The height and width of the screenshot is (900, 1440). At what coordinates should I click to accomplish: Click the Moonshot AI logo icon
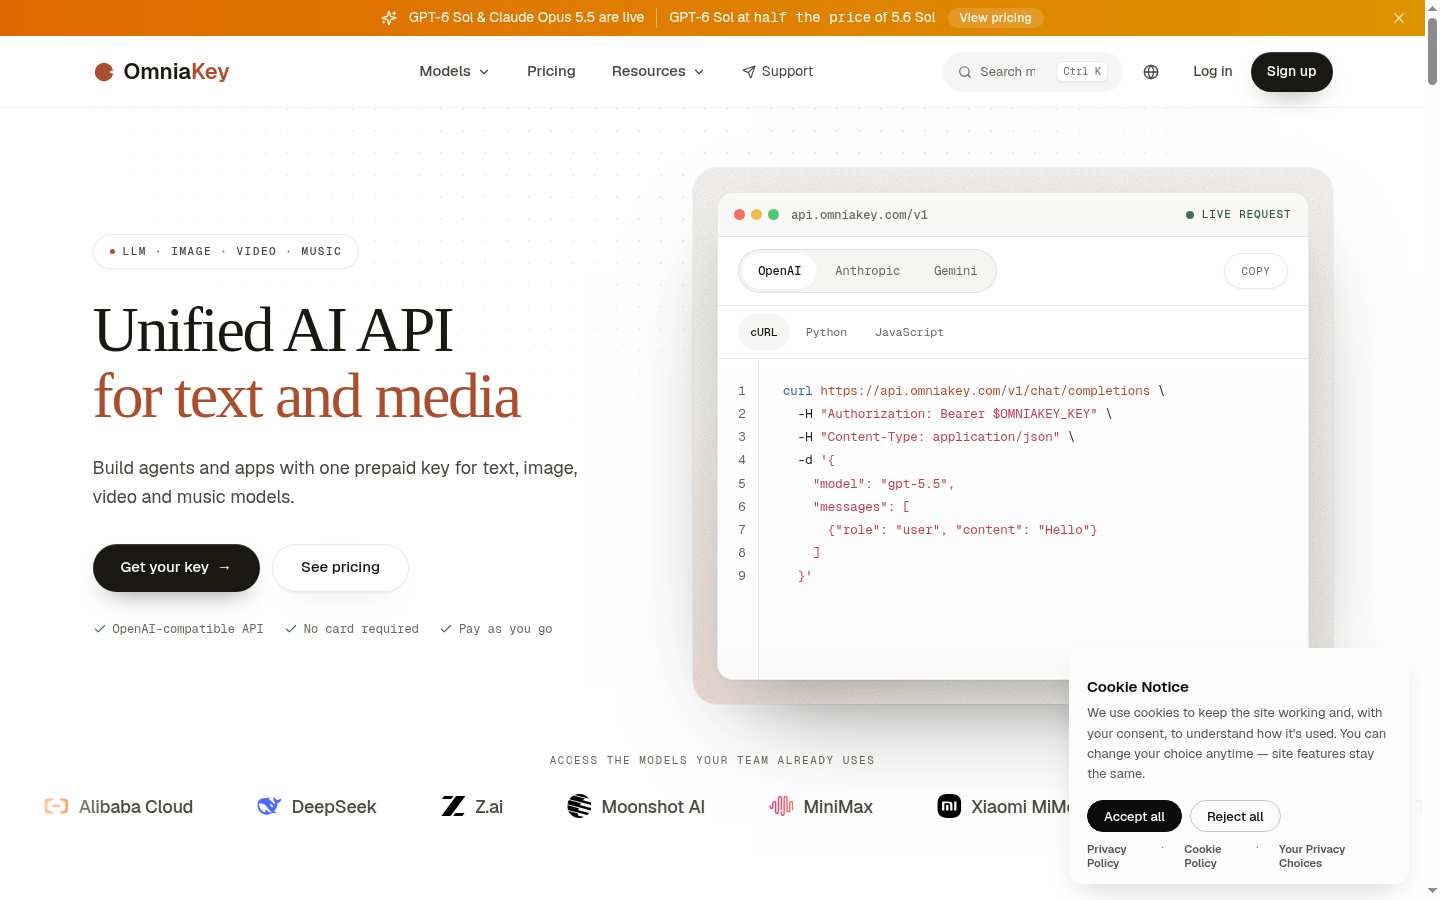(579, 806)
